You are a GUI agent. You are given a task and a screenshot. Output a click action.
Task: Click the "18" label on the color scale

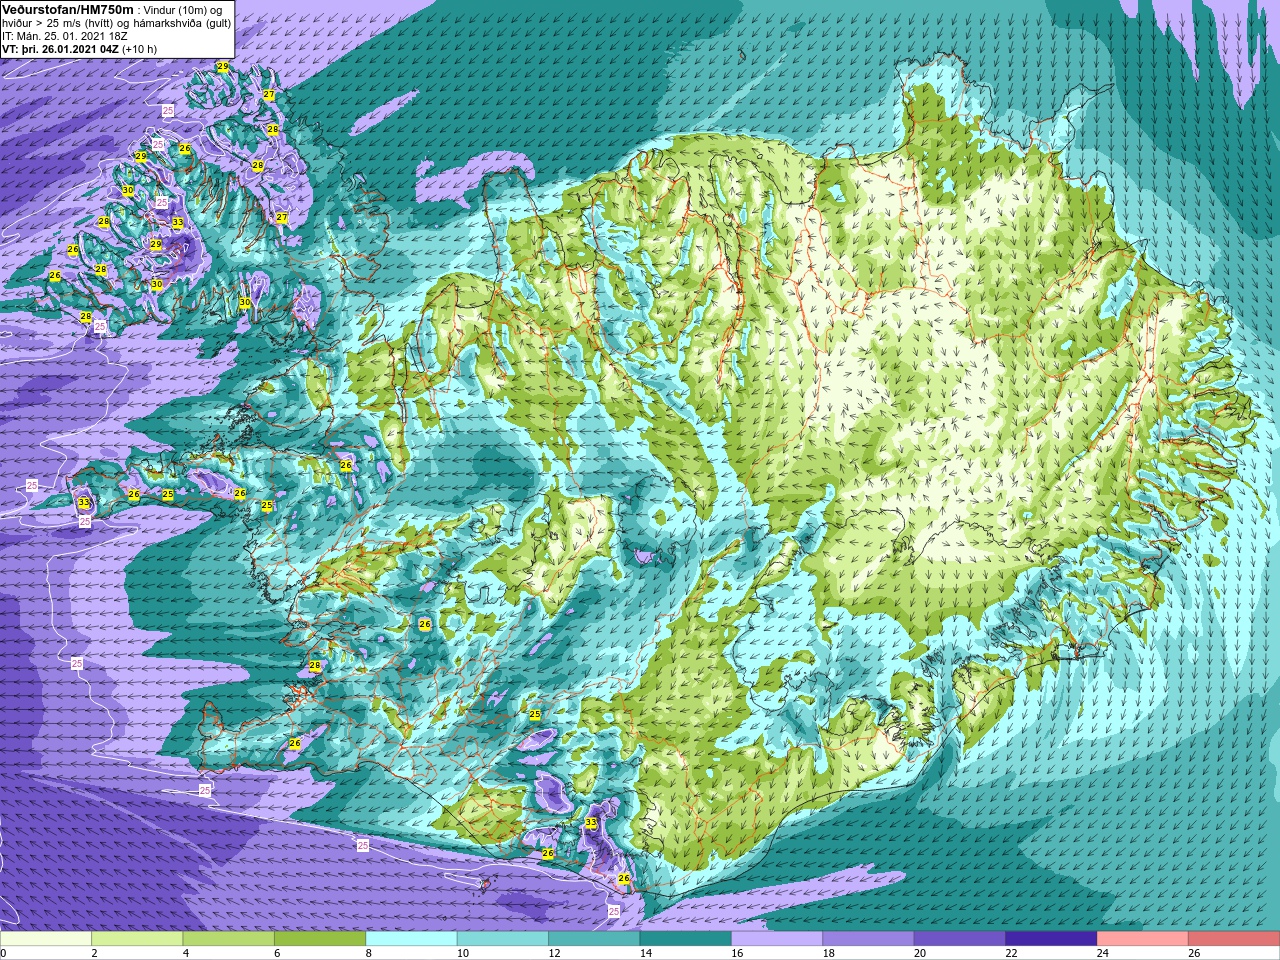[x=829, y=953]
